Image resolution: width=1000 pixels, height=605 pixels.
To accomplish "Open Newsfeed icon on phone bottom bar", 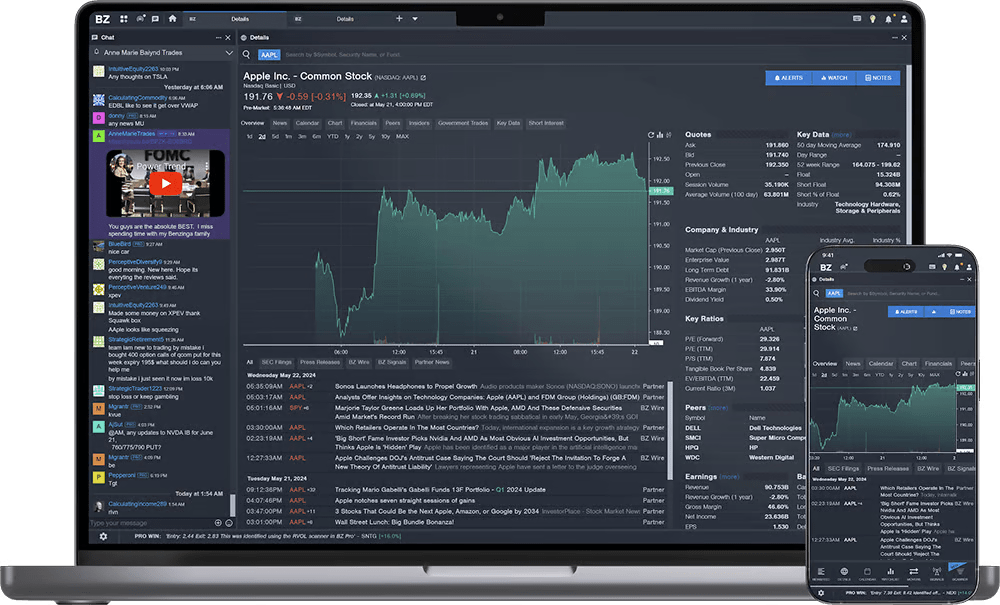I will [x=821, y=574].
